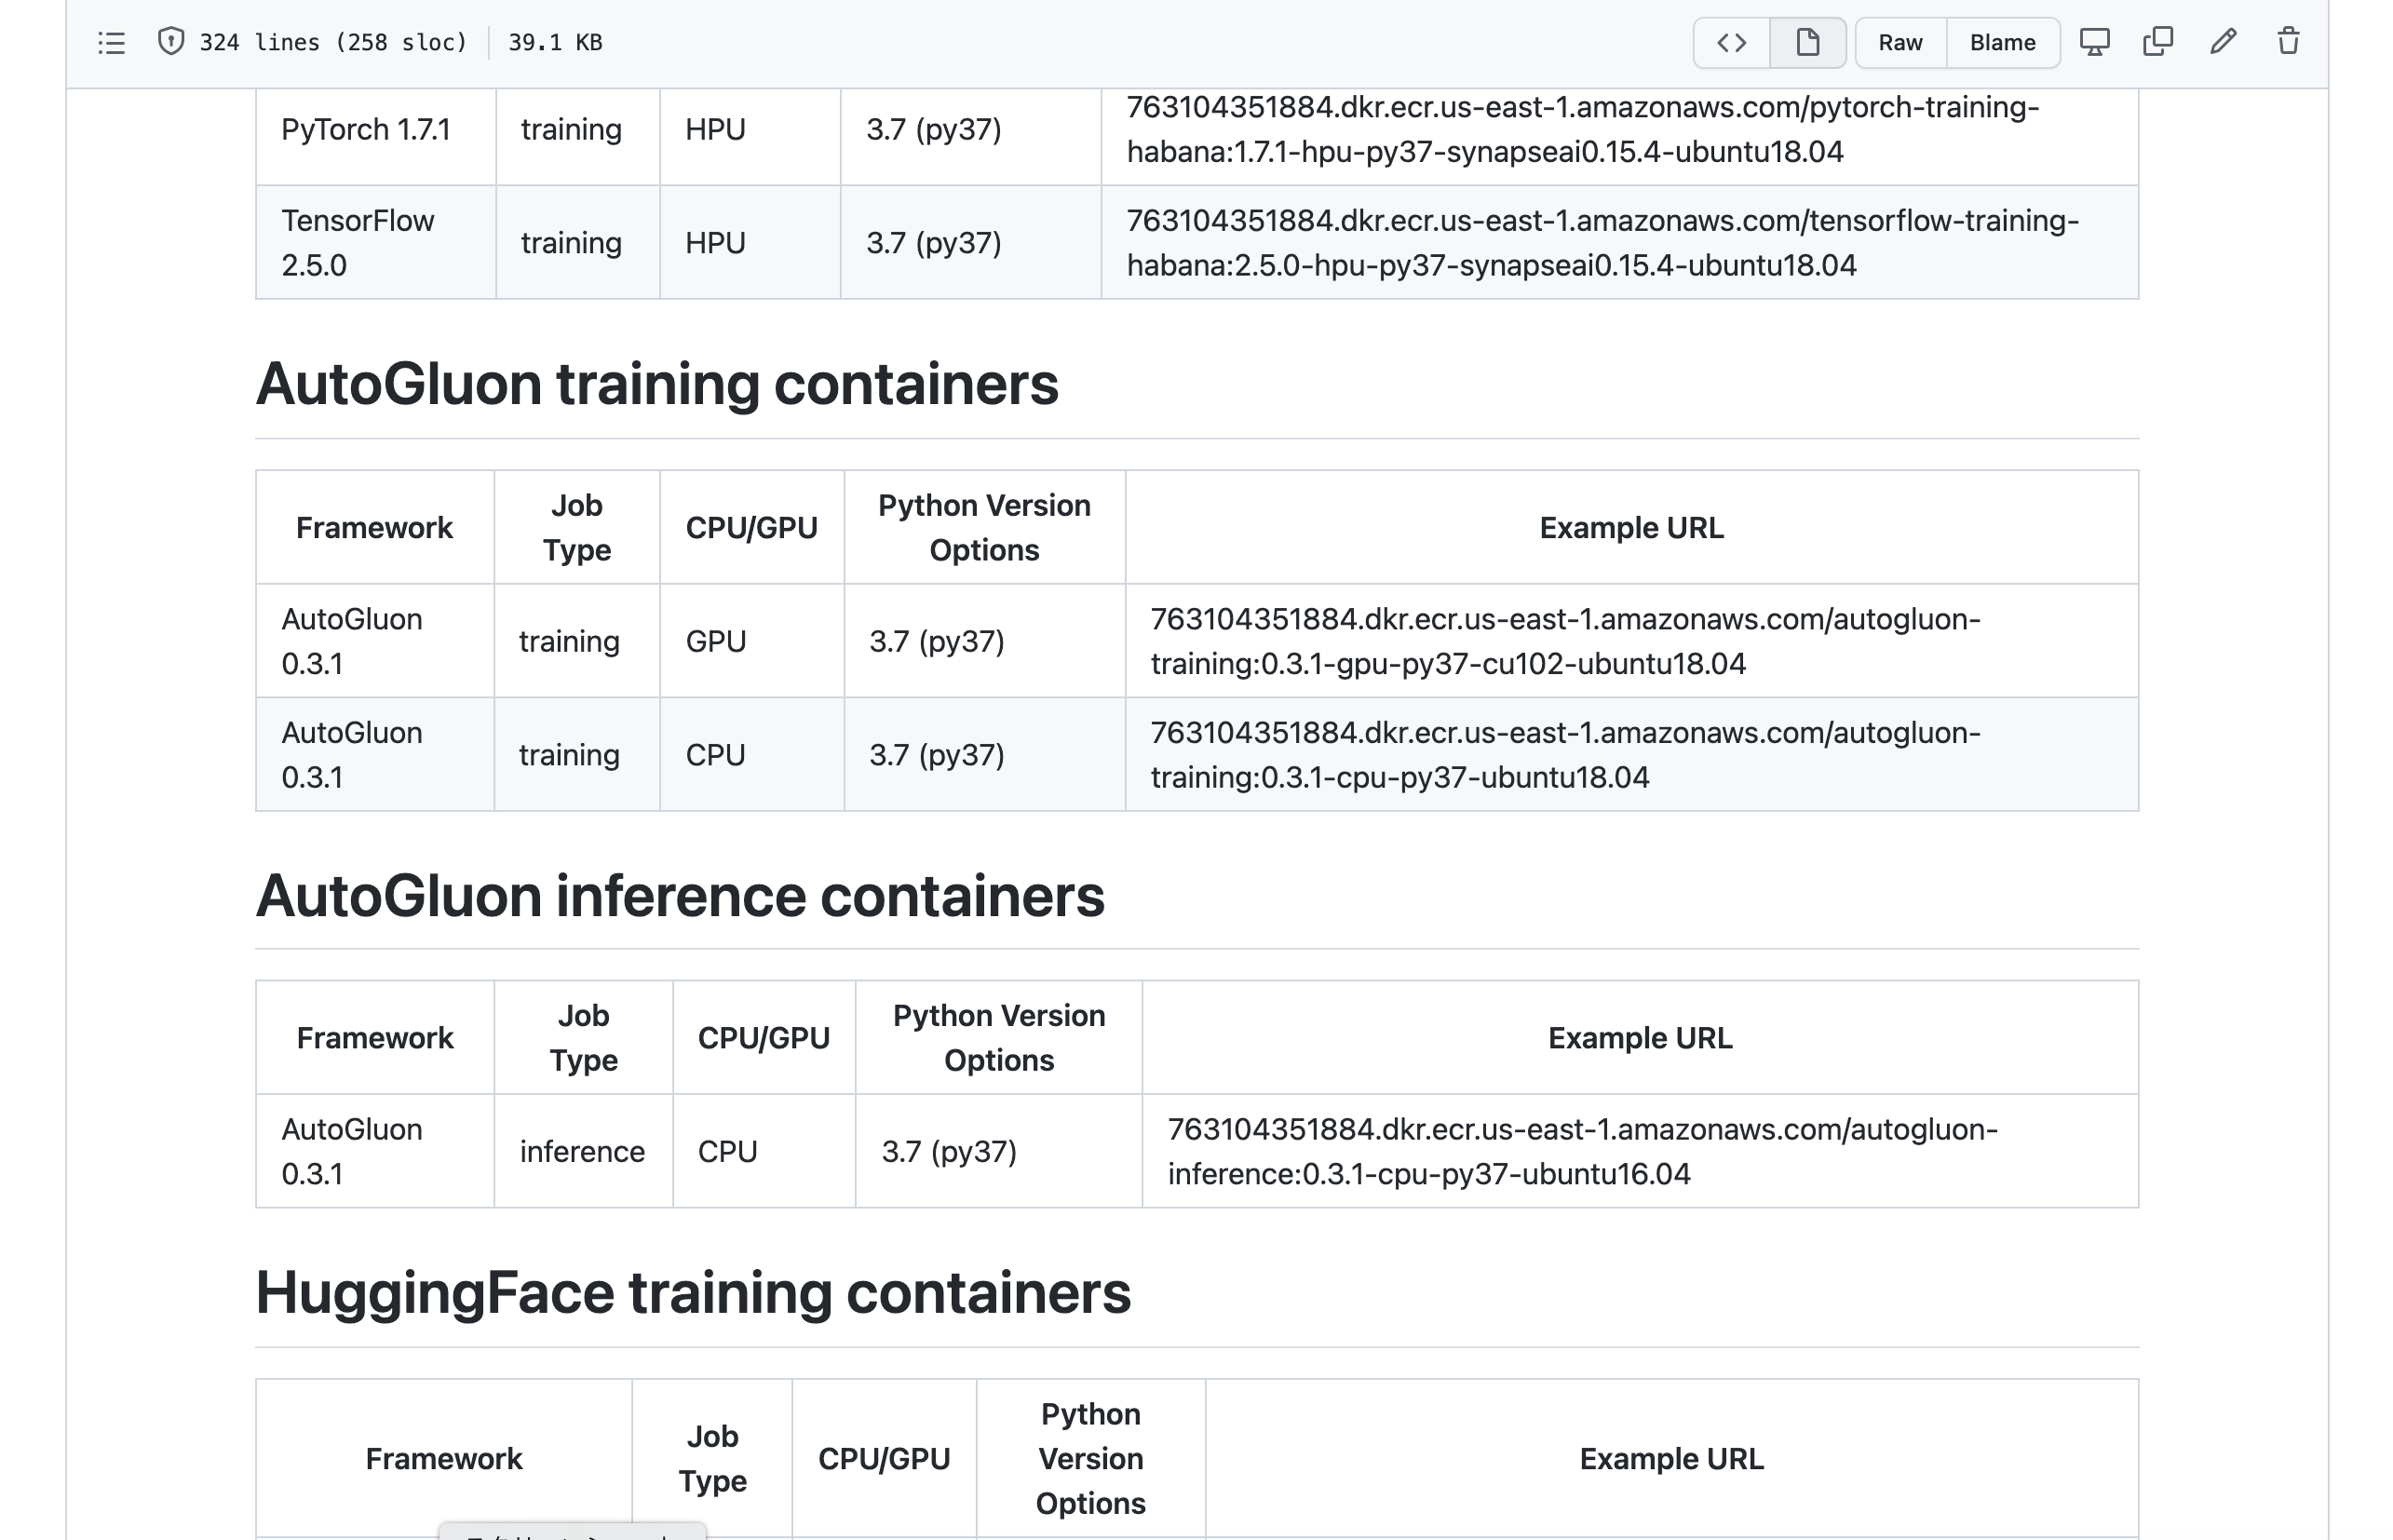Open this file in GitHub Desktop
Screen dimensions: 2393x1540
[2094, 42]
